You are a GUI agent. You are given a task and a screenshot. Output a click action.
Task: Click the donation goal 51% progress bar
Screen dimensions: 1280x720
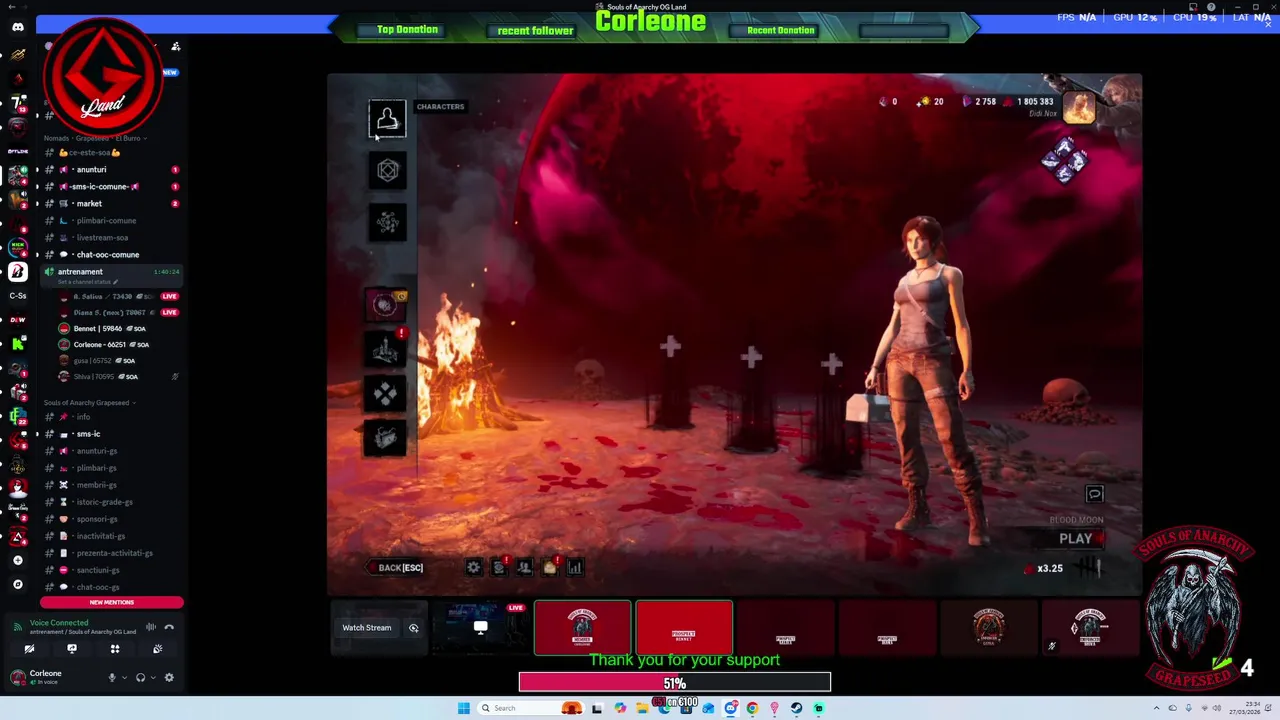pos(675,683)
